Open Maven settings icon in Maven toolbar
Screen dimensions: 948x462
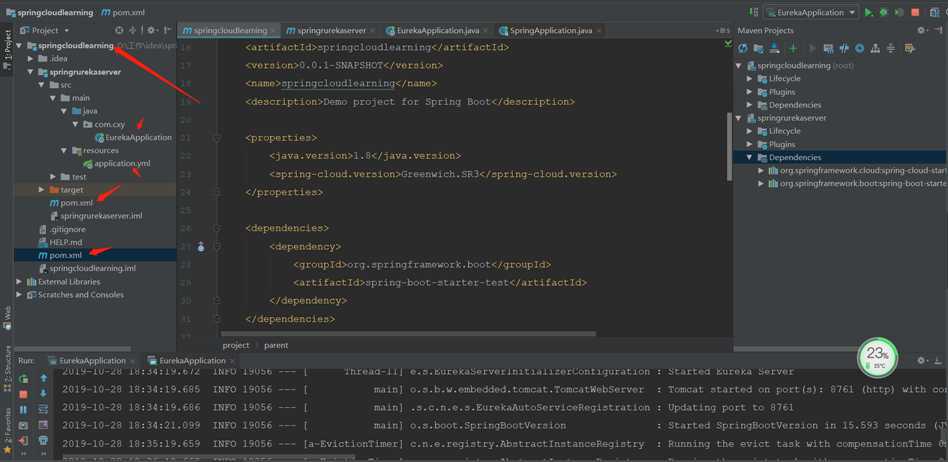pos(909,48)
